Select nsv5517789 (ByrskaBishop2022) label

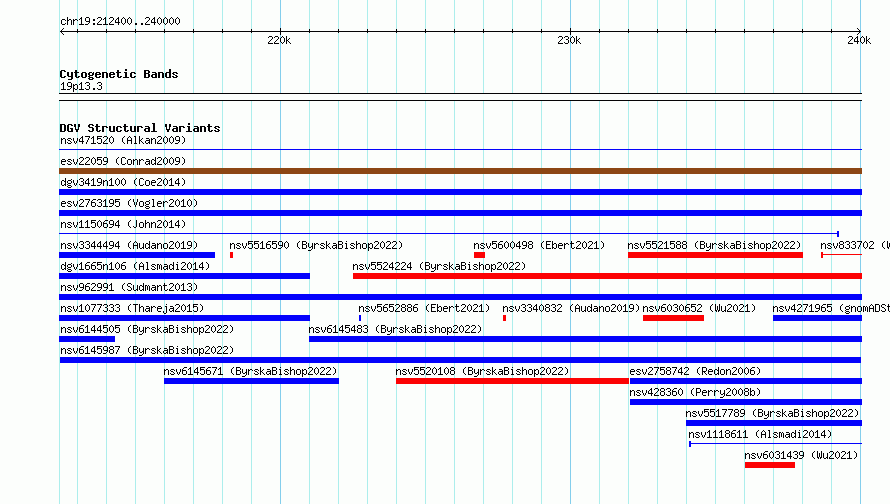(x=772, y=413)
